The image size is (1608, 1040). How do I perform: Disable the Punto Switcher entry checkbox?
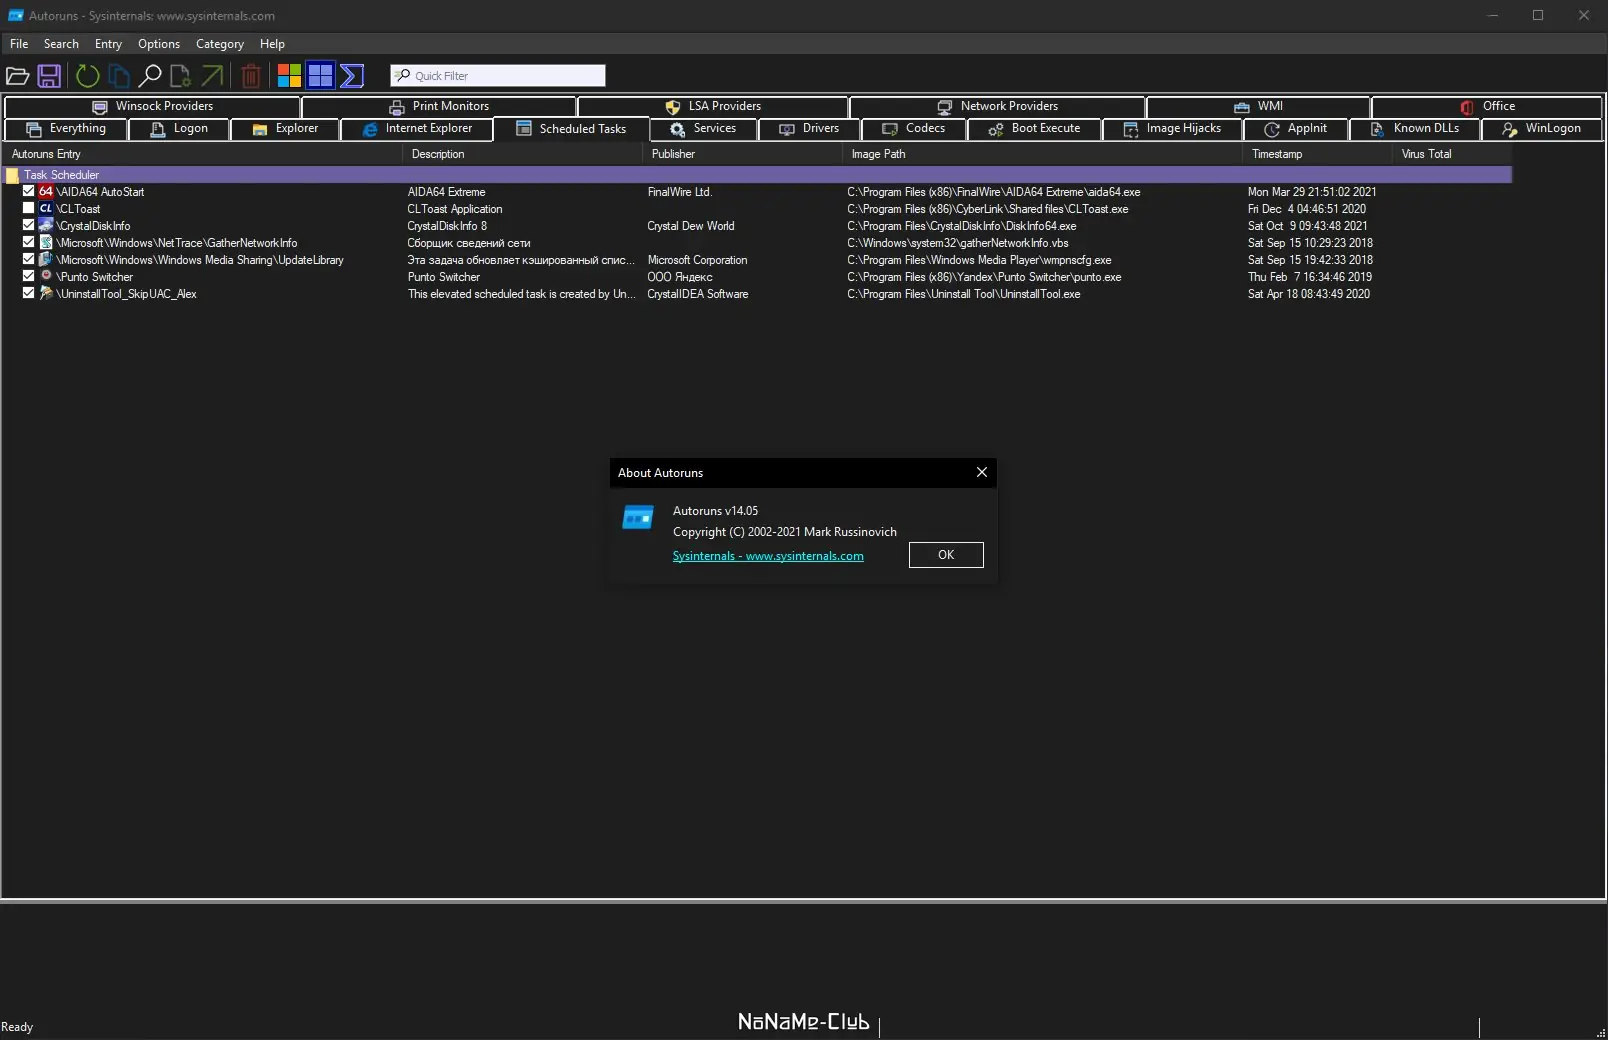pyautogui.click(x=29, y=276)
